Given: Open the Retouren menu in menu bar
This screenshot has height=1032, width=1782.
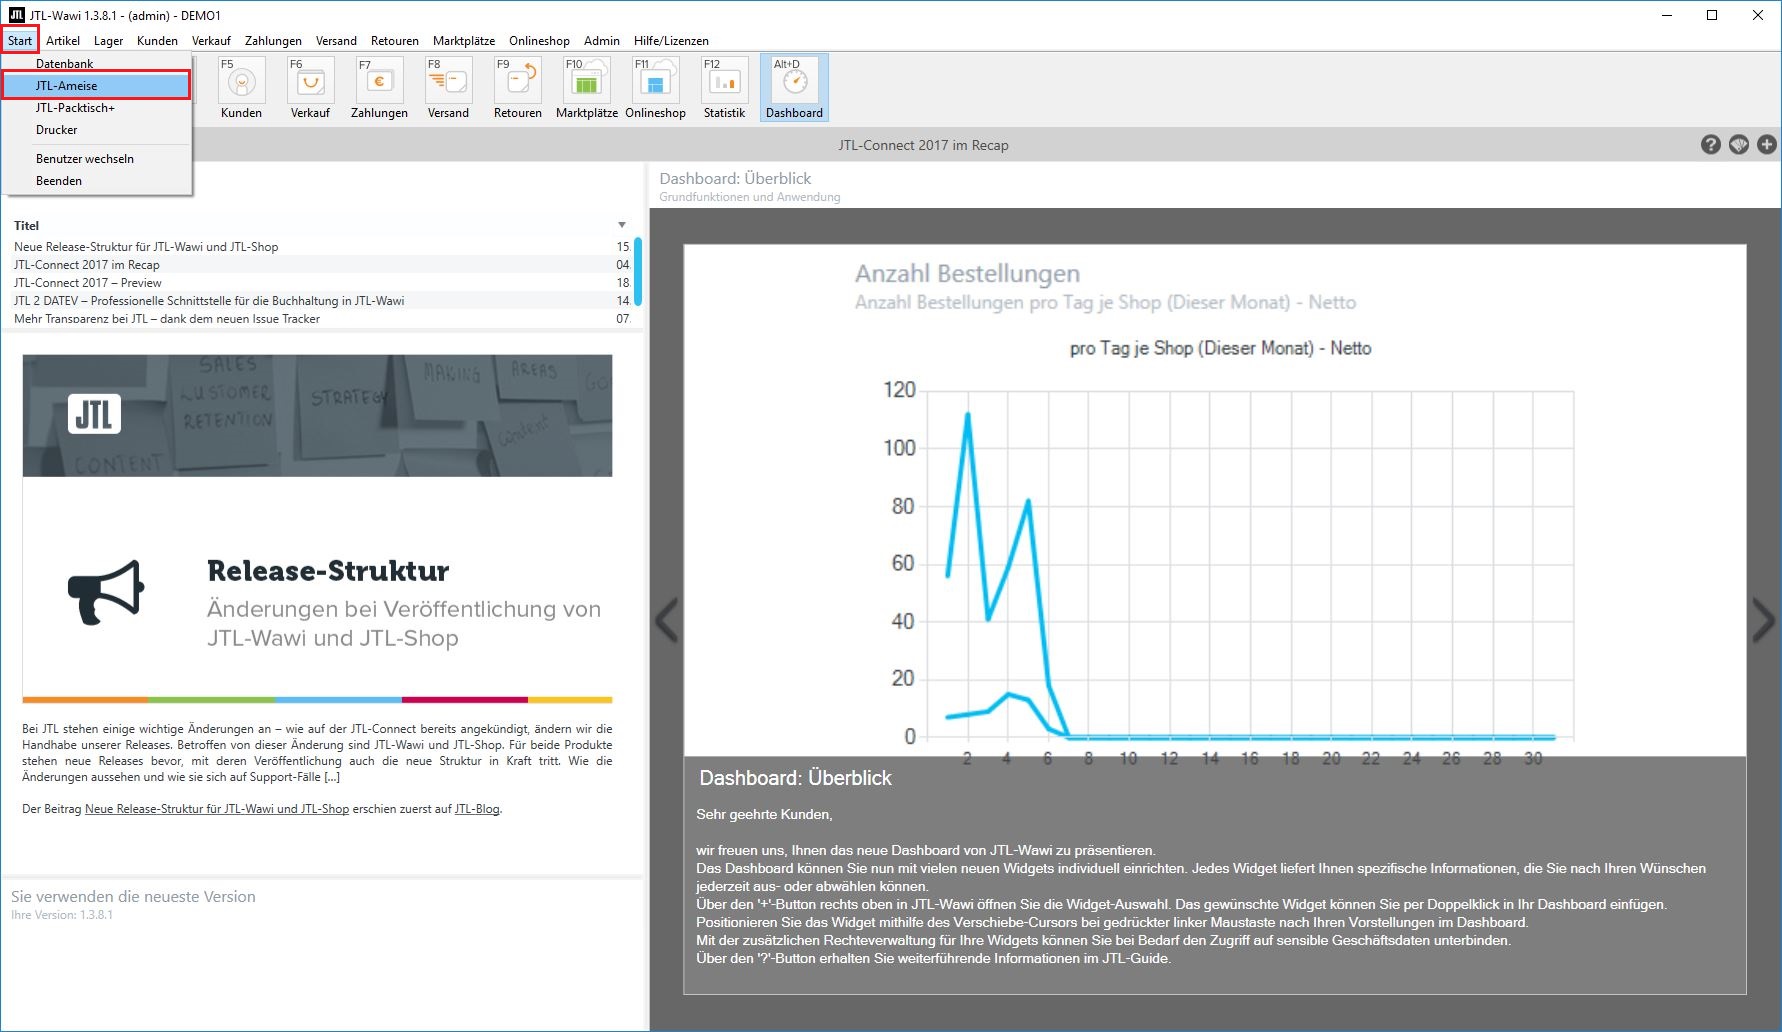Looking at the screenshot, I should (x=394, y=41).
